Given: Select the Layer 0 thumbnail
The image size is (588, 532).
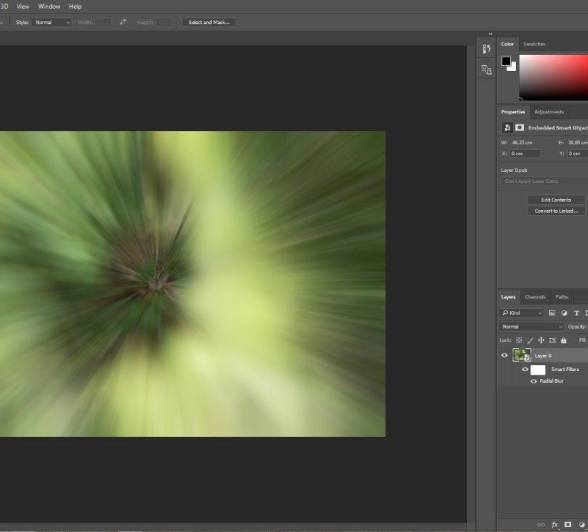Looking at the screenshot, I should [x=521, y=355].
